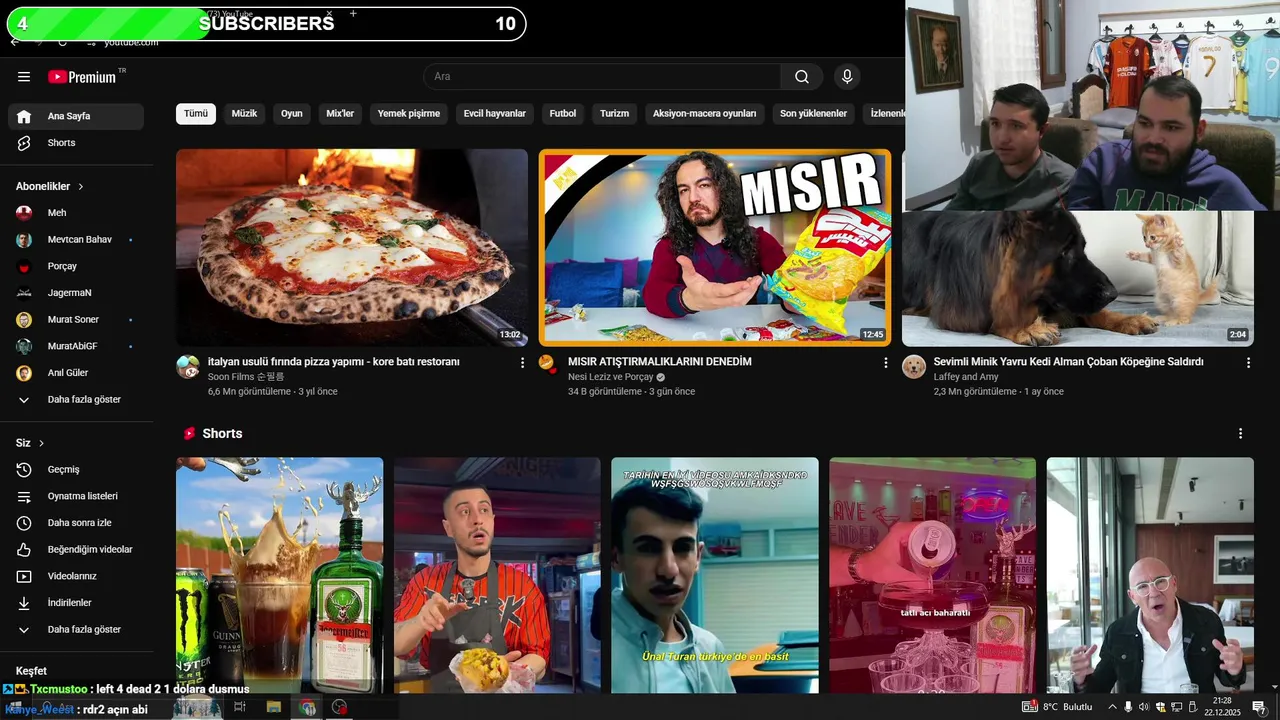Play the MISIR snacks video thumbnail
1280x720 pixels.
(715, 248)
